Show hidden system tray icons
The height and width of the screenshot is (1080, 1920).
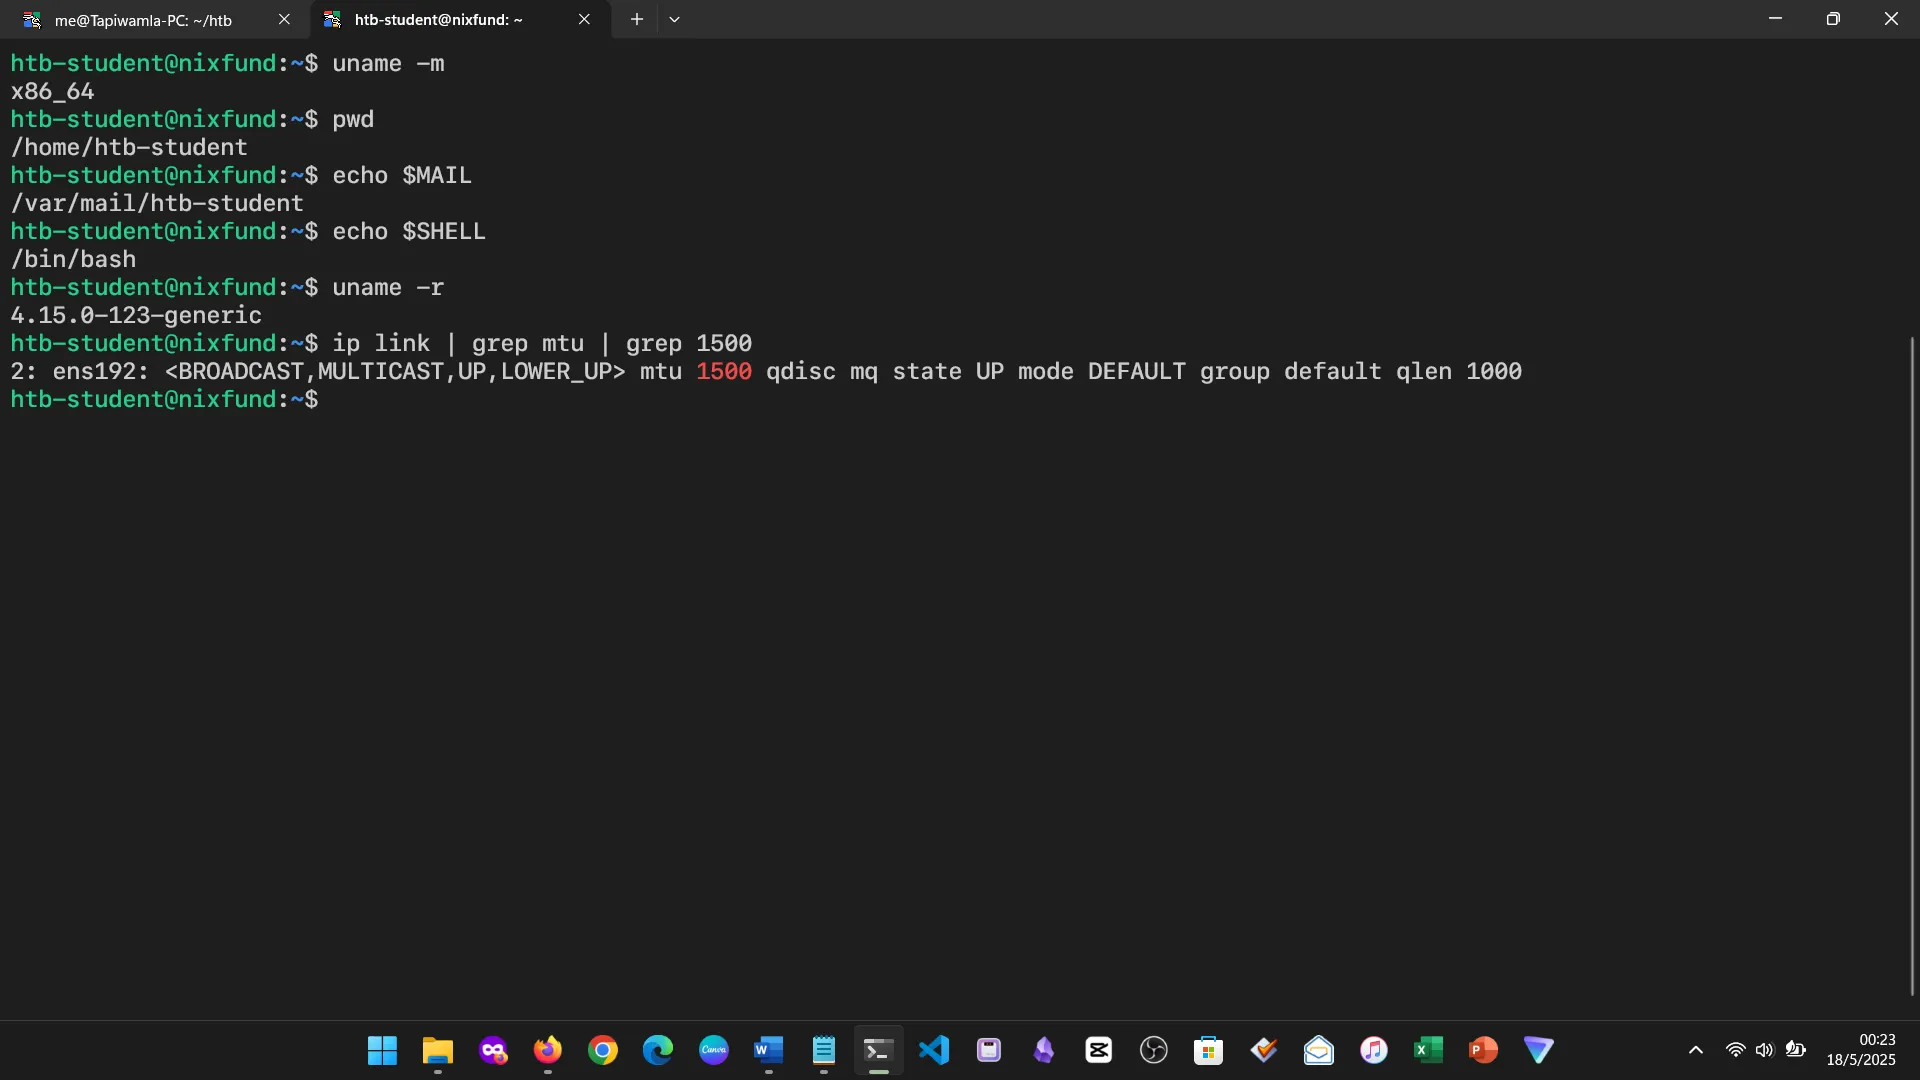1696,1050
